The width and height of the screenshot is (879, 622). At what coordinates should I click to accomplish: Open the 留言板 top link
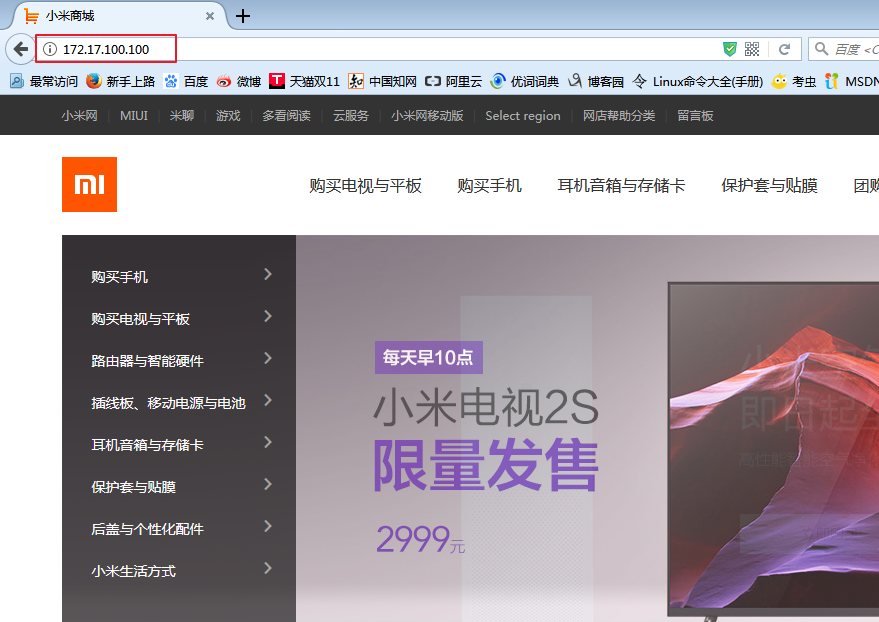(695, 115)
